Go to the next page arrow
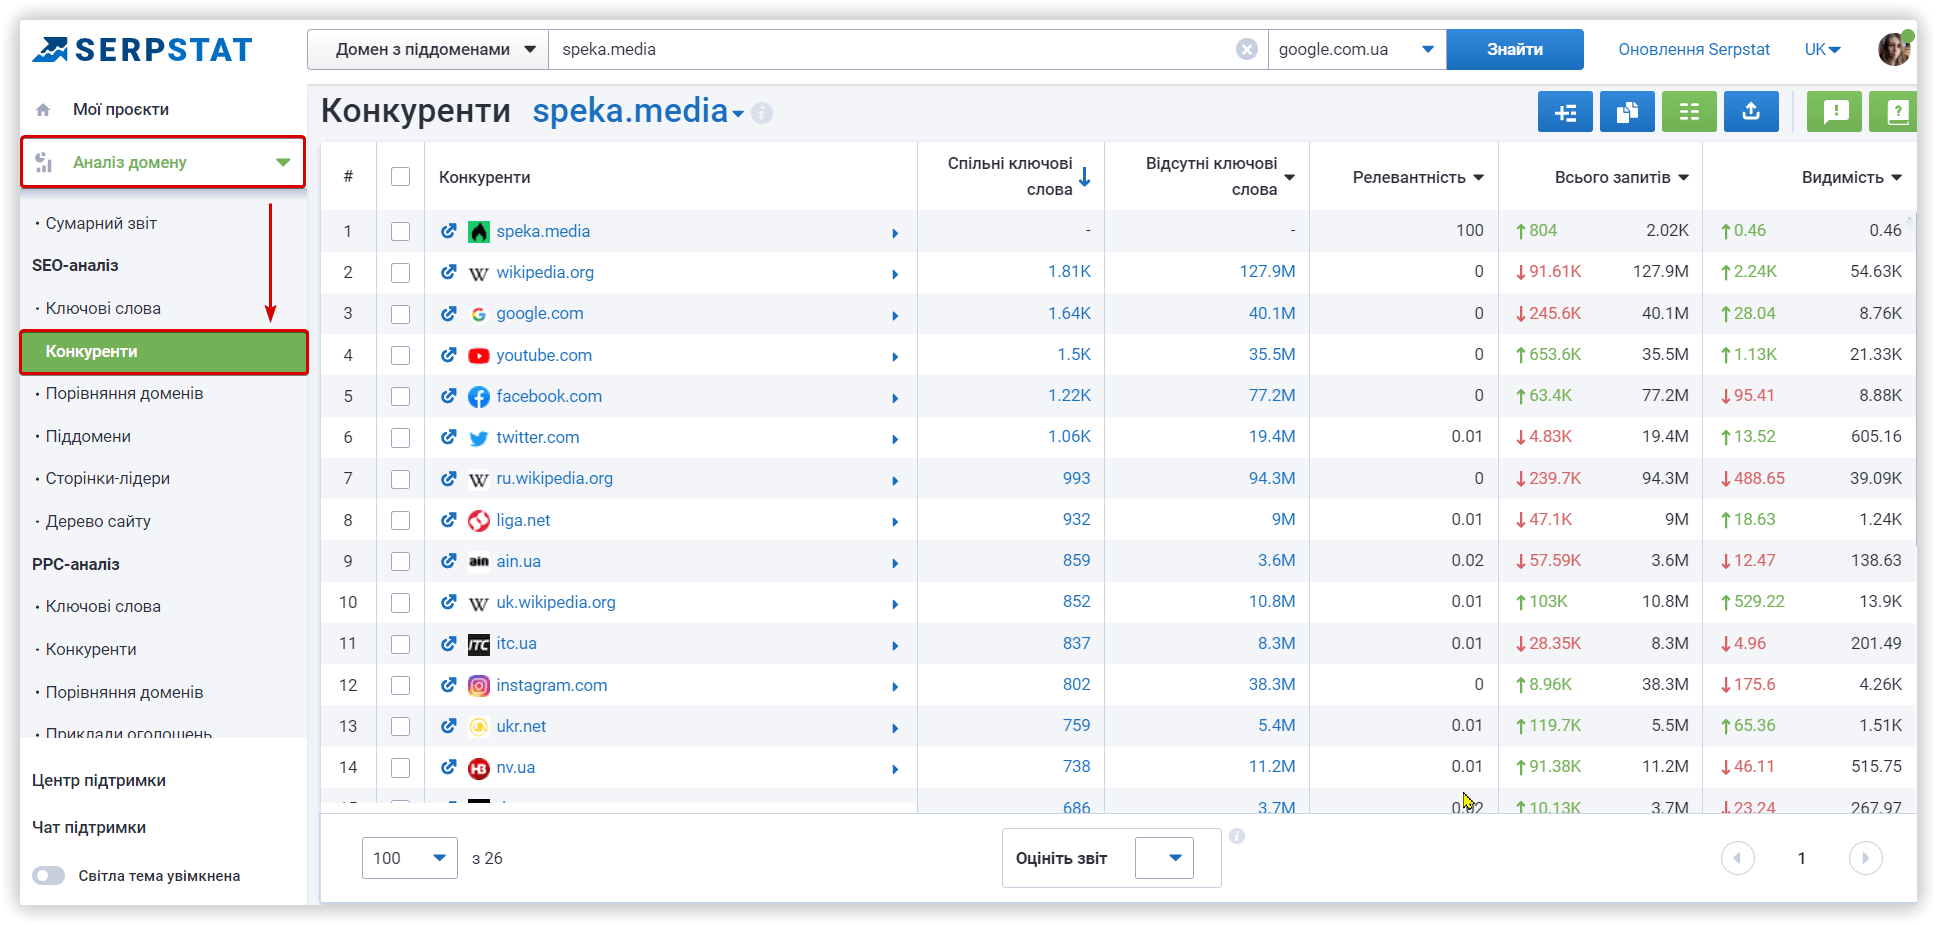The image size is (1937, 925). click(x=1866, y=858)
